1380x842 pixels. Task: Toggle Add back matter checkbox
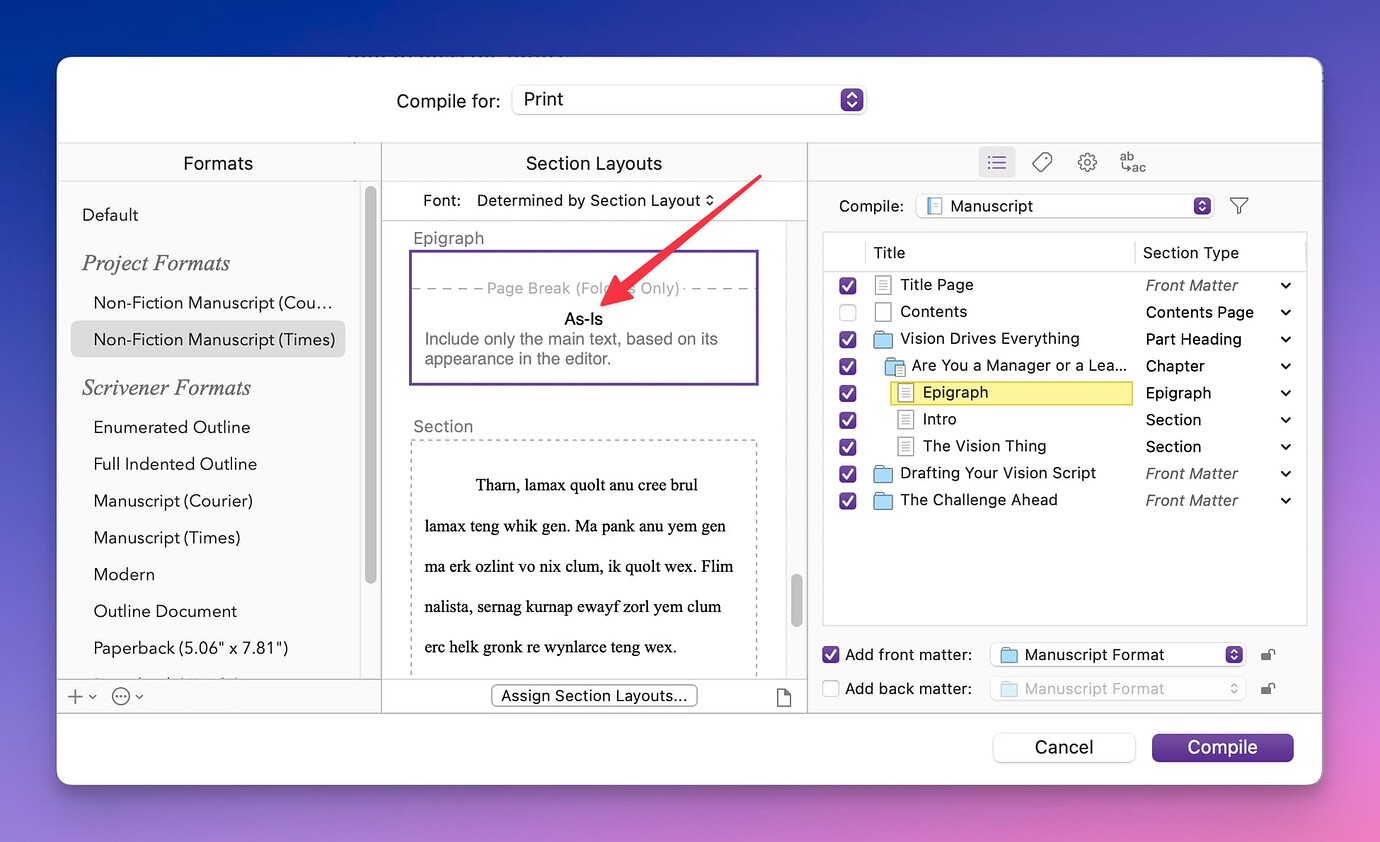coord(830,688)
